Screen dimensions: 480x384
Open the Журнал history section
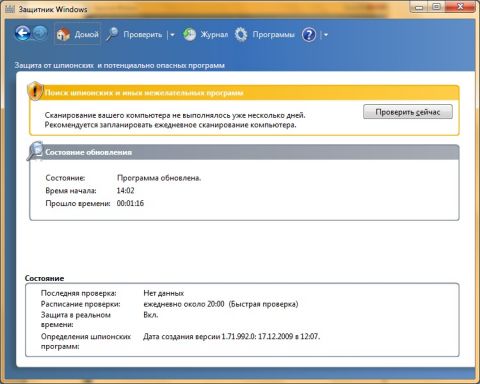tap(214, 34)
